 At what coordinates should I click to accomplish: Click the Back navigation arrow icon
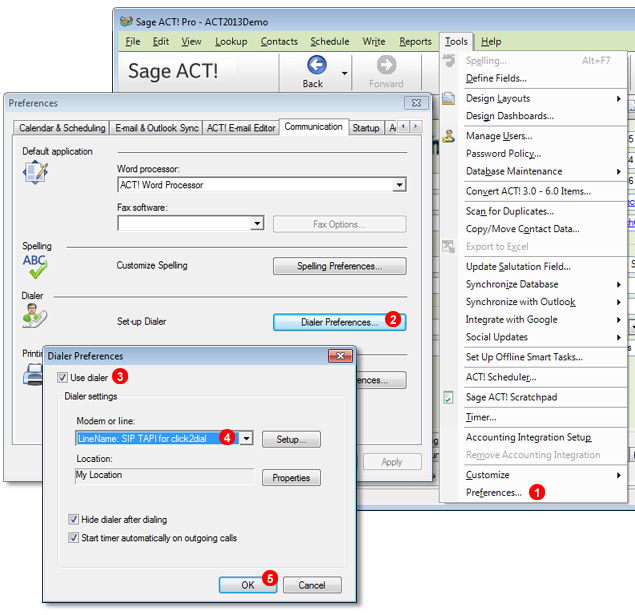click(x=317, y=66)
